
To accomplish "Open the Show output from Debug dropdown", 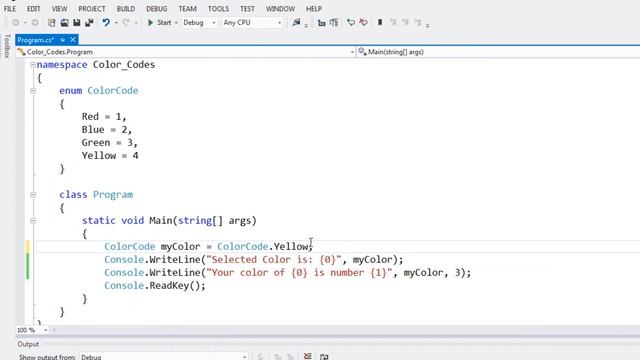I will [164, 357].
